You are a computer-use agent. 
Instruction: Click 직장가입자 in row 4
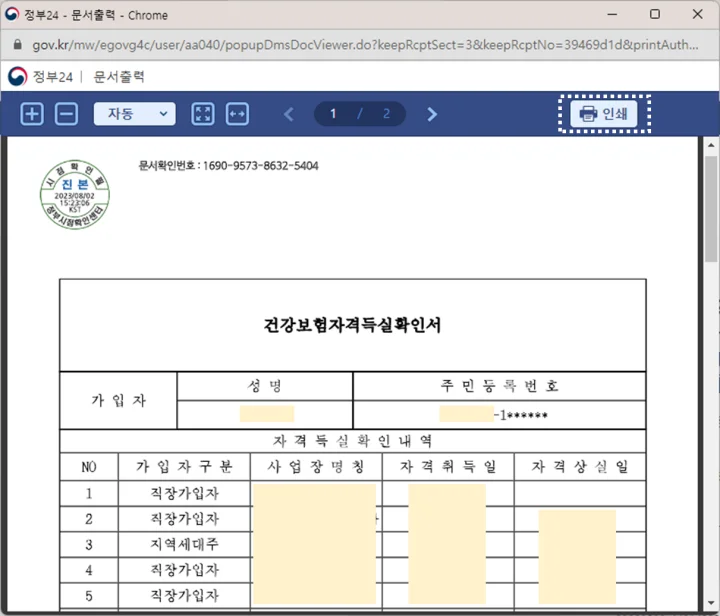click(185, 571)
